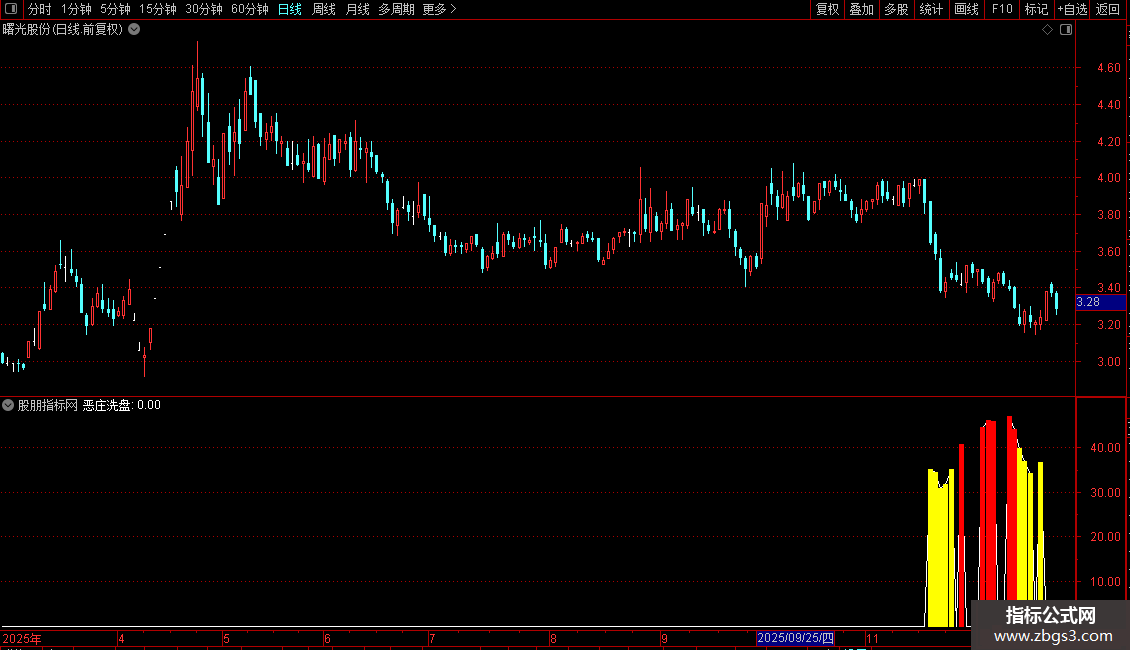
Task: Click month 7 on the time axis
Action: [x=432, y=638]
